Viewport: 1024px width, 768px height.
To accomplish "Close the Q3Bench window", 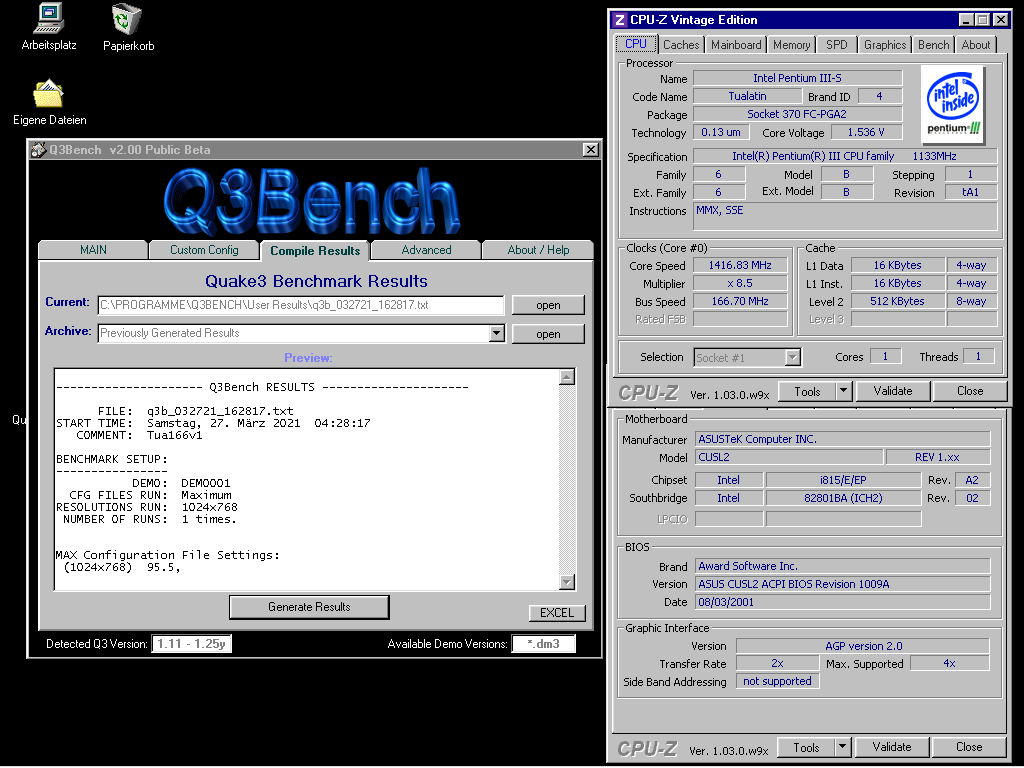I will (x=590, y=150).
